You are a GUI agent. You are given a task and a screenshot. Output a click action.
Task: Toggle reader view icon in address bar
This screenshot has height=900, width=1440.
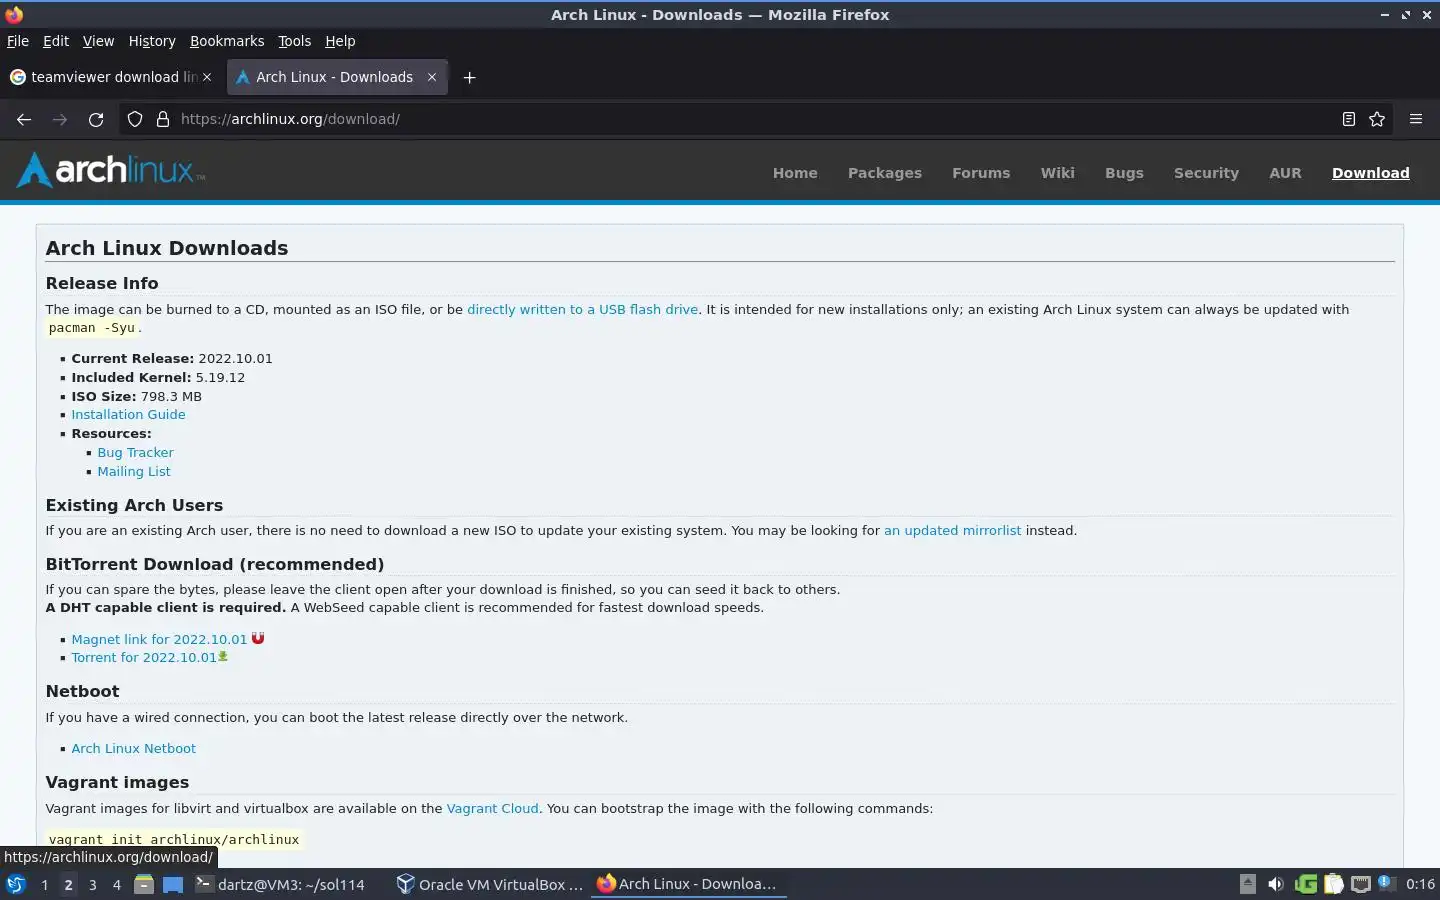pyautogui.click(x=1348, y=119)
